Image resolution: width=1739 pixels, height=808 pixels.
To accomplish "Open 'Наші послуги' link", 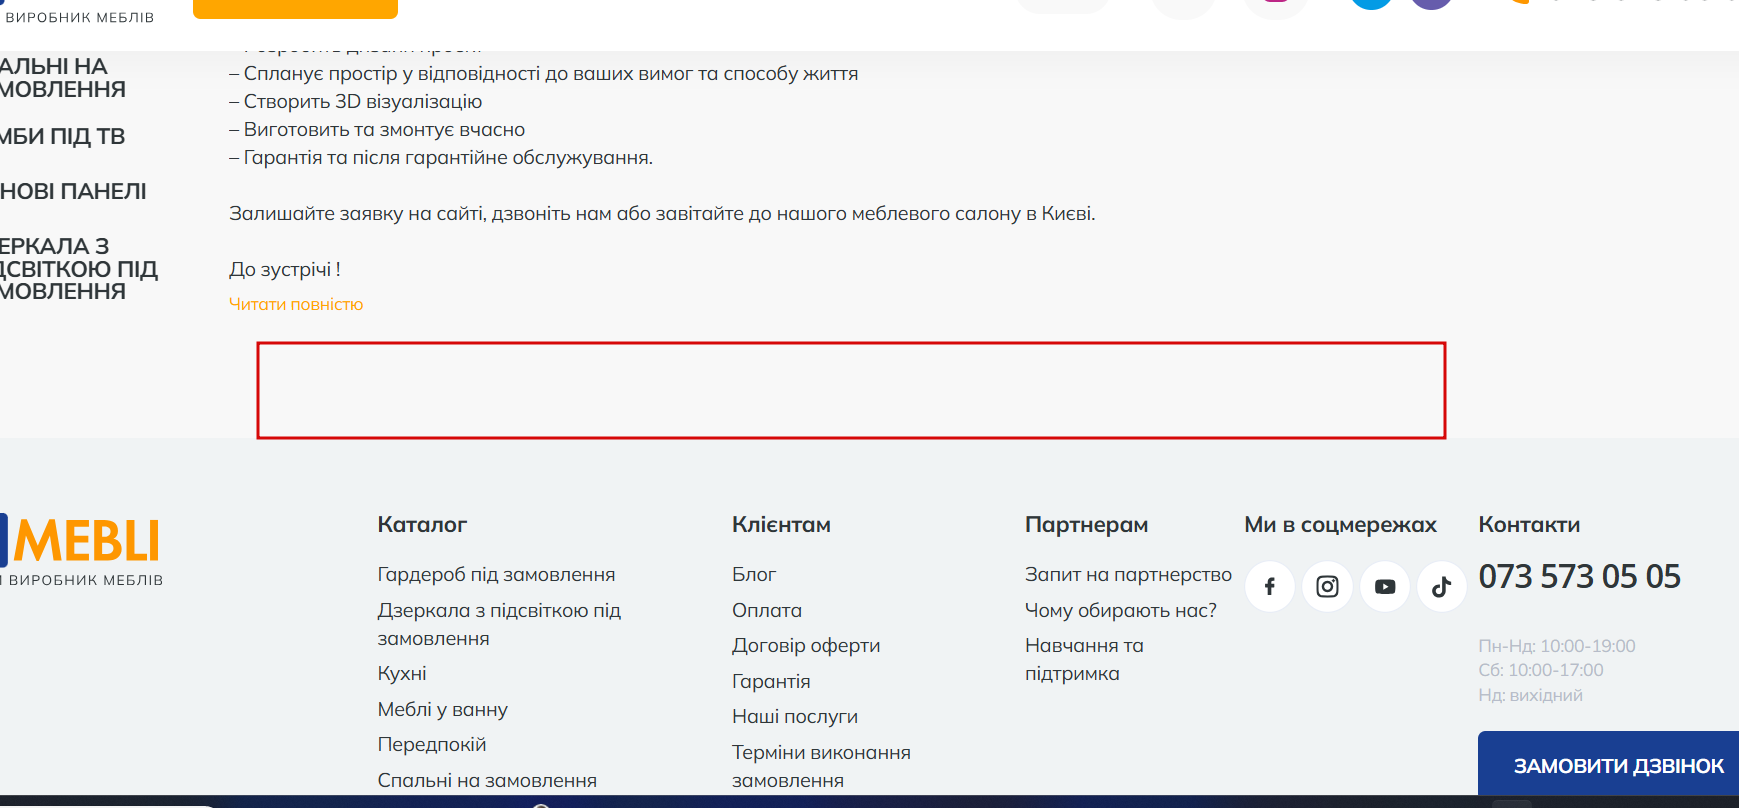I will [795, 717].
